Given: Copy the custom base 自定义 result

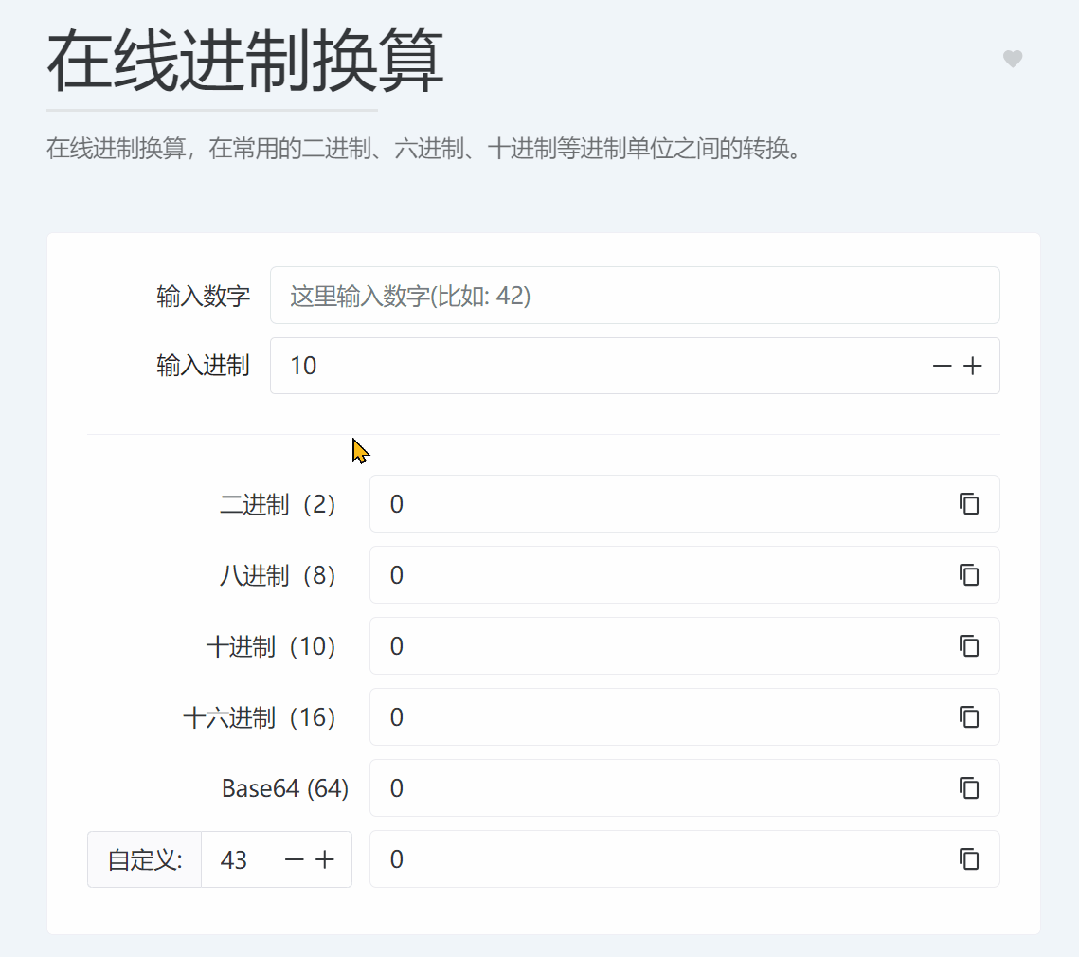Looking at the screenshot, I should pyautogui.click(x=970, y=859).
